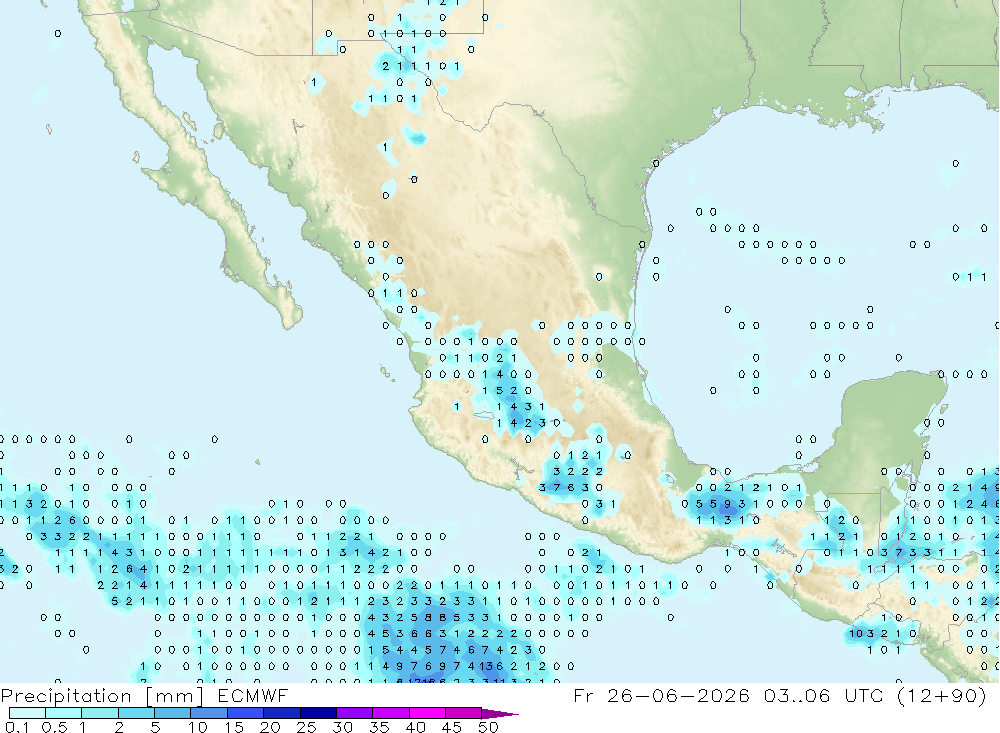Viewport: 1000px width, 733px height.
Task: Click the '0.1' legend scale label
Action: tap(17, 727)
